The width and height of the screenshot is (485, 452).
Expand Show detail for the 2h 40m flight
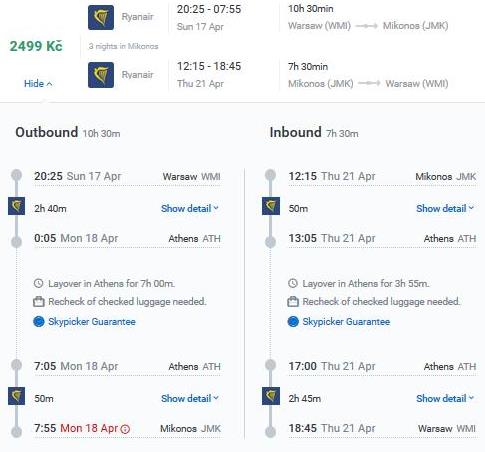point(190,208)
